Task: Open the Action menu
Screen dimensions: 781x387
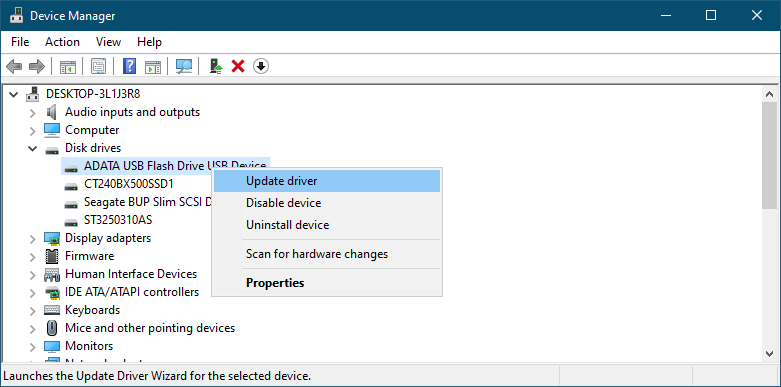Action: 62,42
